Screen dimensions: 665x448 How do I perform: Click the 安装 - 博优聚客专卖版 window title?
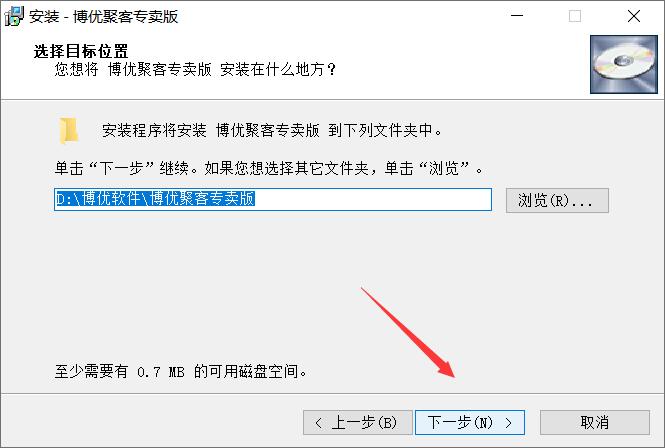[103, 17]
